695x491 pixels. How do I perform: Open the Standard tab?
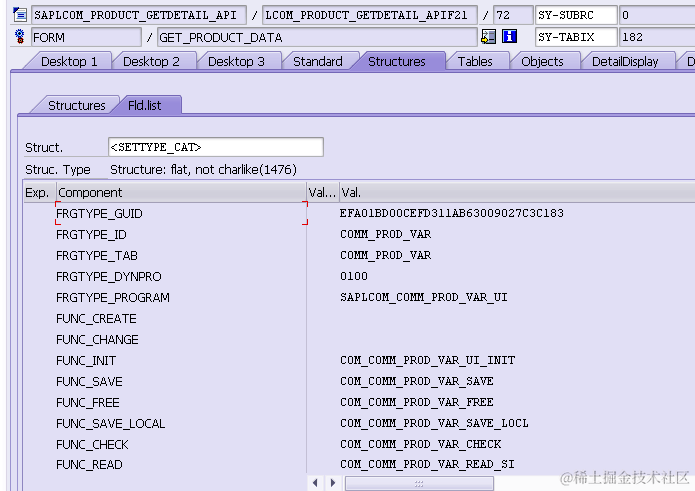point(318,61)
